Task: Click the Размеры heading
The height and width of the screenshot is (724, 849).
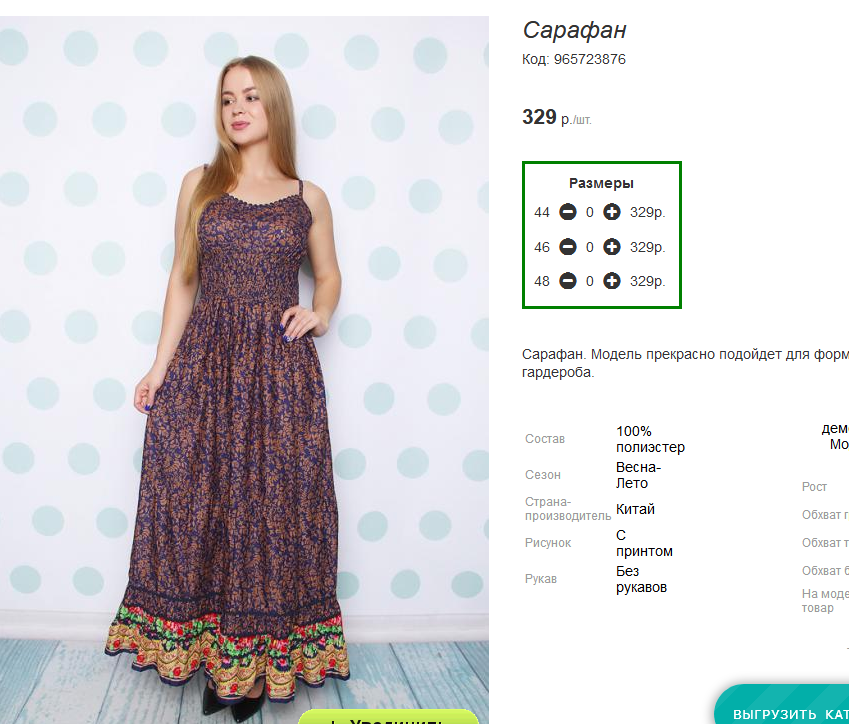Action: tap(601, 183)
